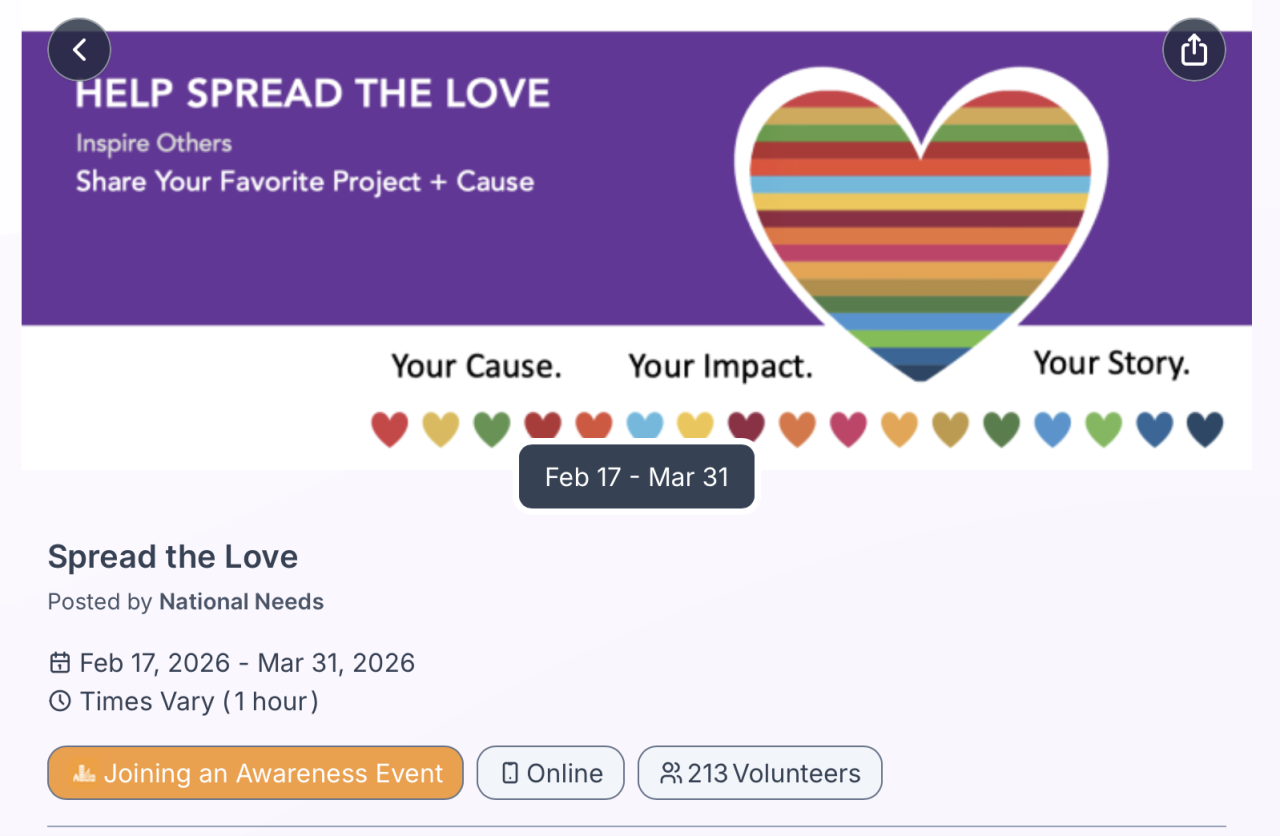The image size is (1280, 836).
Task: Click the phone icon in the Online tag
Action: point(510,773)
